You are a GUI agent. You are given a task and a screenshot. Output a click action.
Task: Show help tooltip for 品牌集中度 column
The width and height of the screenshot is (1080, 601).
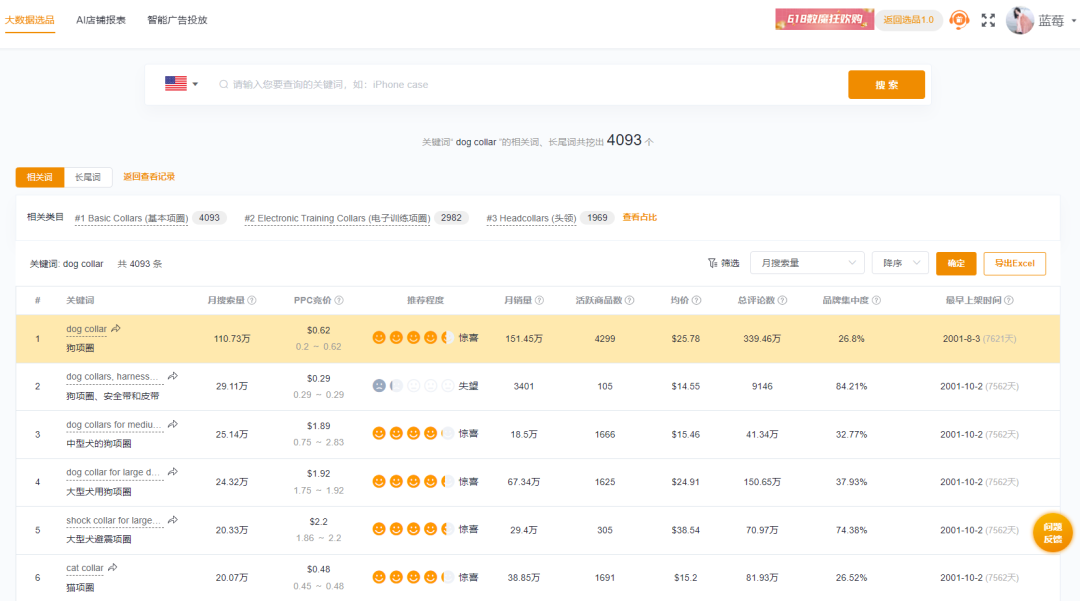(x=876, y=300)
